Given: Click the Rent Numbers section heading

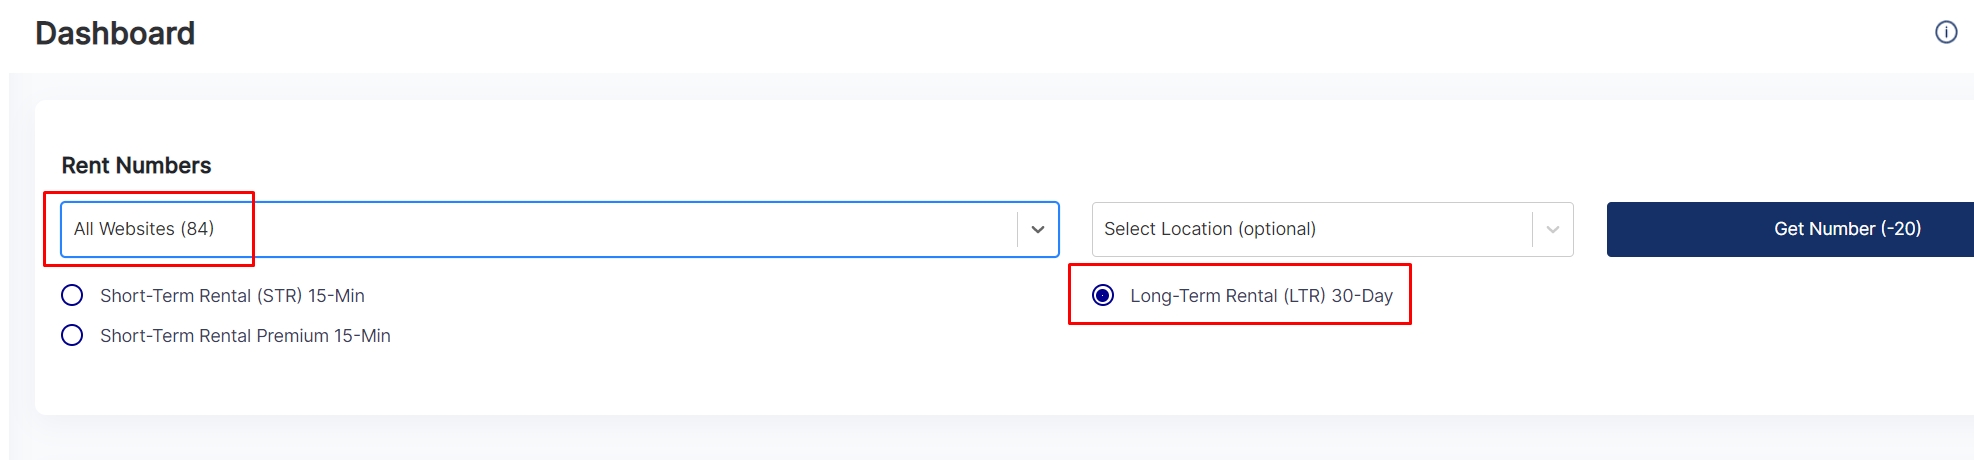Looking at the screenshot, I should (x=137, y=165).
